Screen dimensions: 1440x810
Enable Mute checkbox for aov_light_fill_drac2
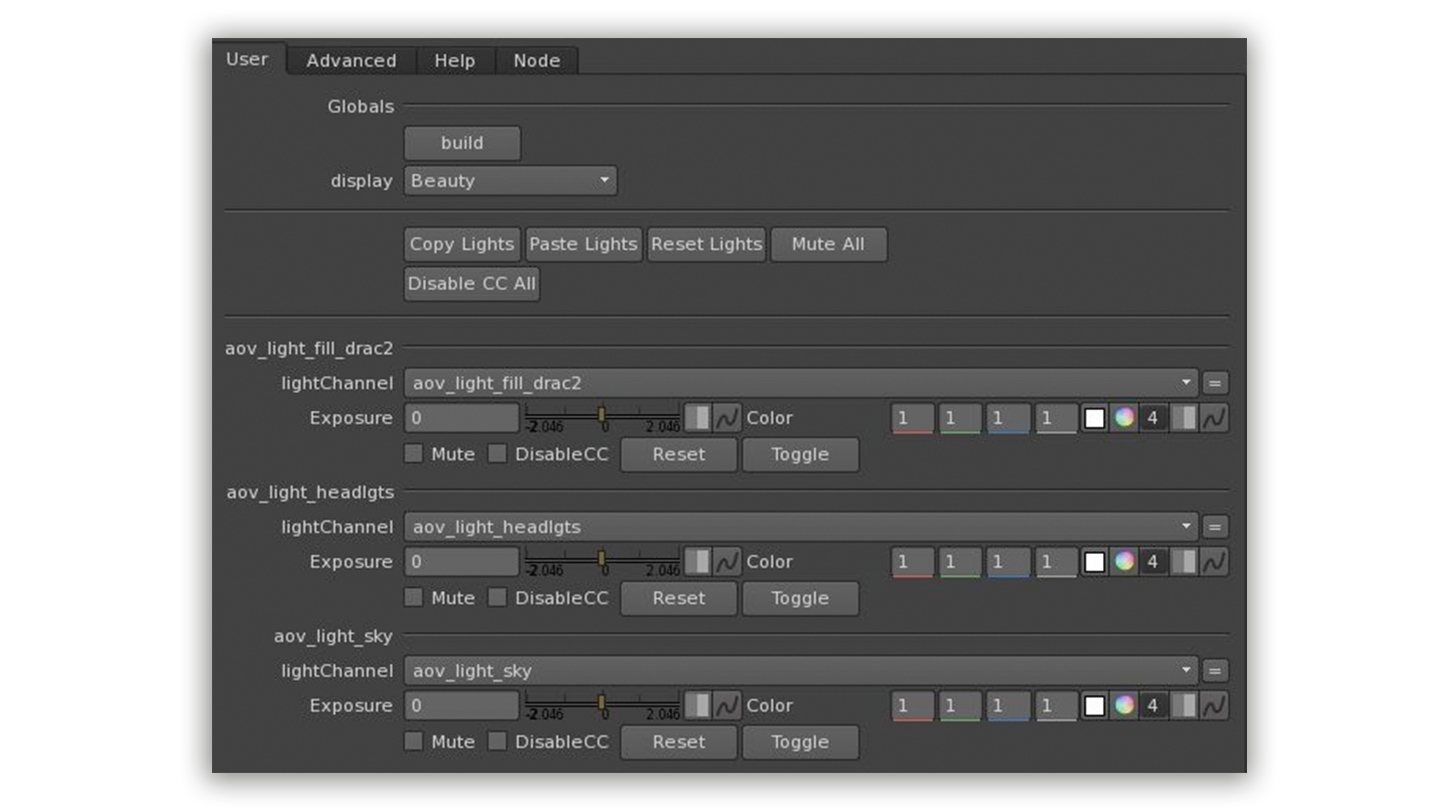(x=413, y=454)
